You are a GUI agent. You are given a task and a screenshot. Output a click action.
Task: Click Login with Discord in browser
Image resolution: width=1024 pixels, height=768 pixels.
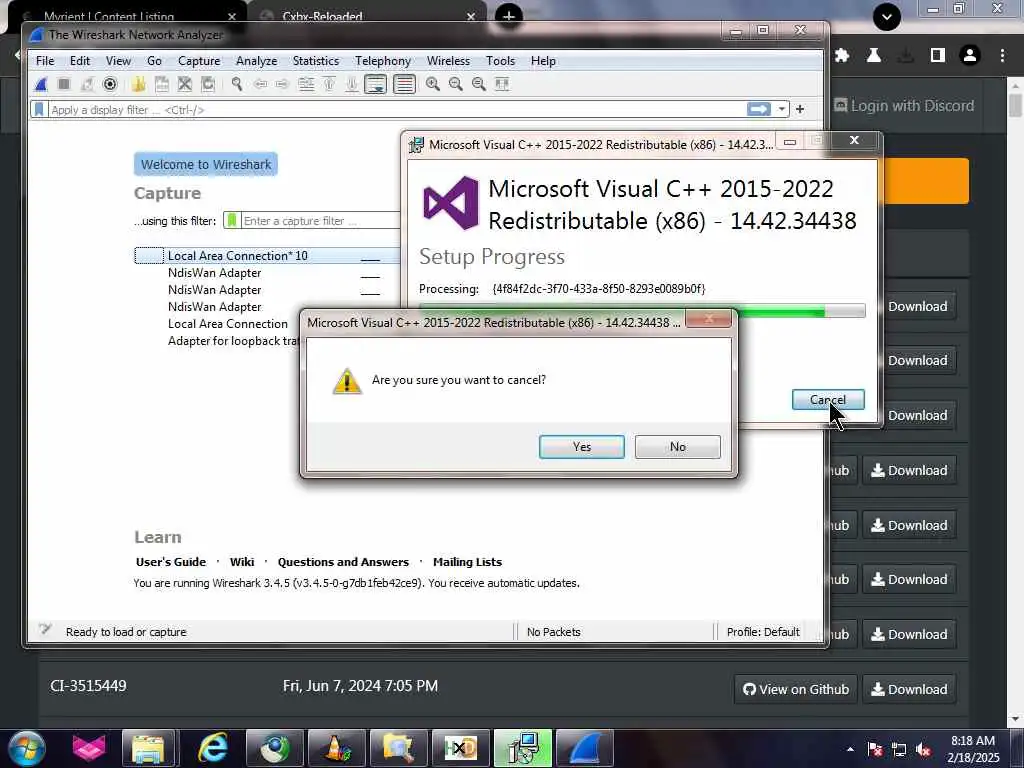(904, 106)
